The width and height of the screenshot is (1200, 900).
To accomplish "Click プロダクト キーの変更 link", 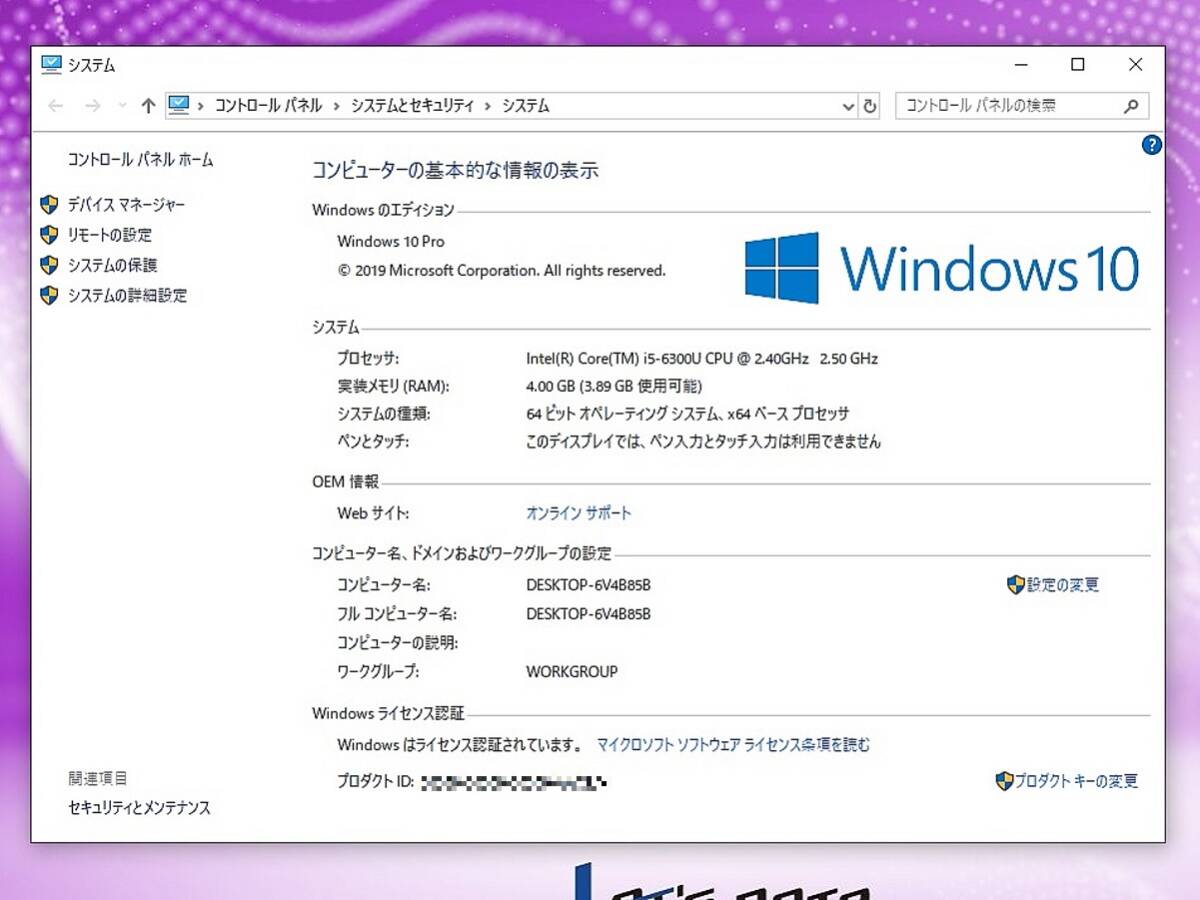I will coord(1077,781).
